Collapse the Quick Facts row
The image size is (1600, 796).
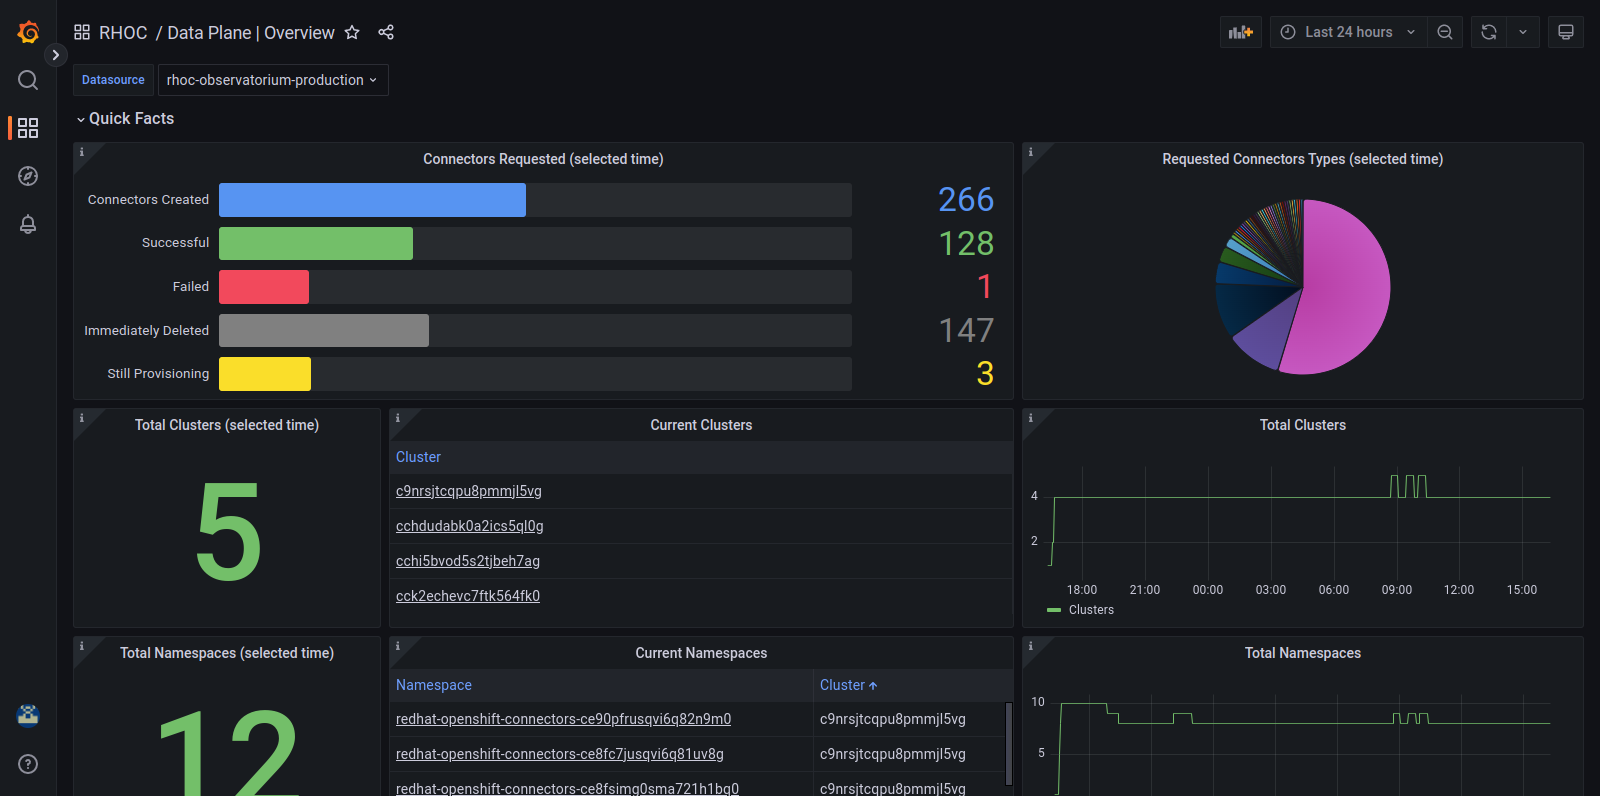tap(125, 118)
